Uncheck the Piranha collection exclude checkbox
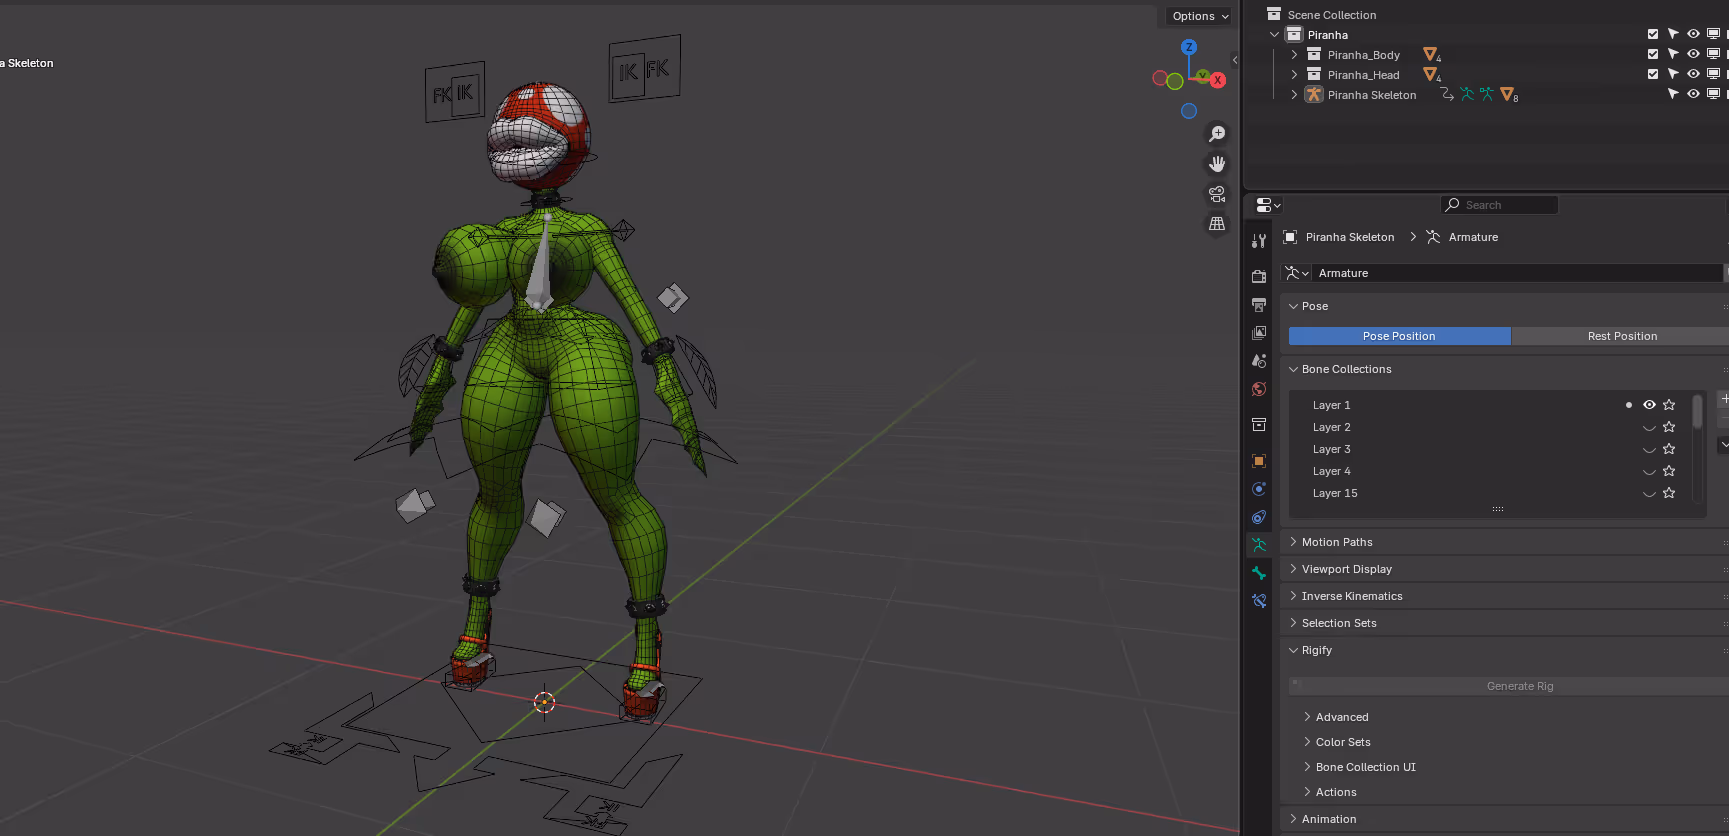Screen dimensions: 1729x836 (x=1653, y=34)
